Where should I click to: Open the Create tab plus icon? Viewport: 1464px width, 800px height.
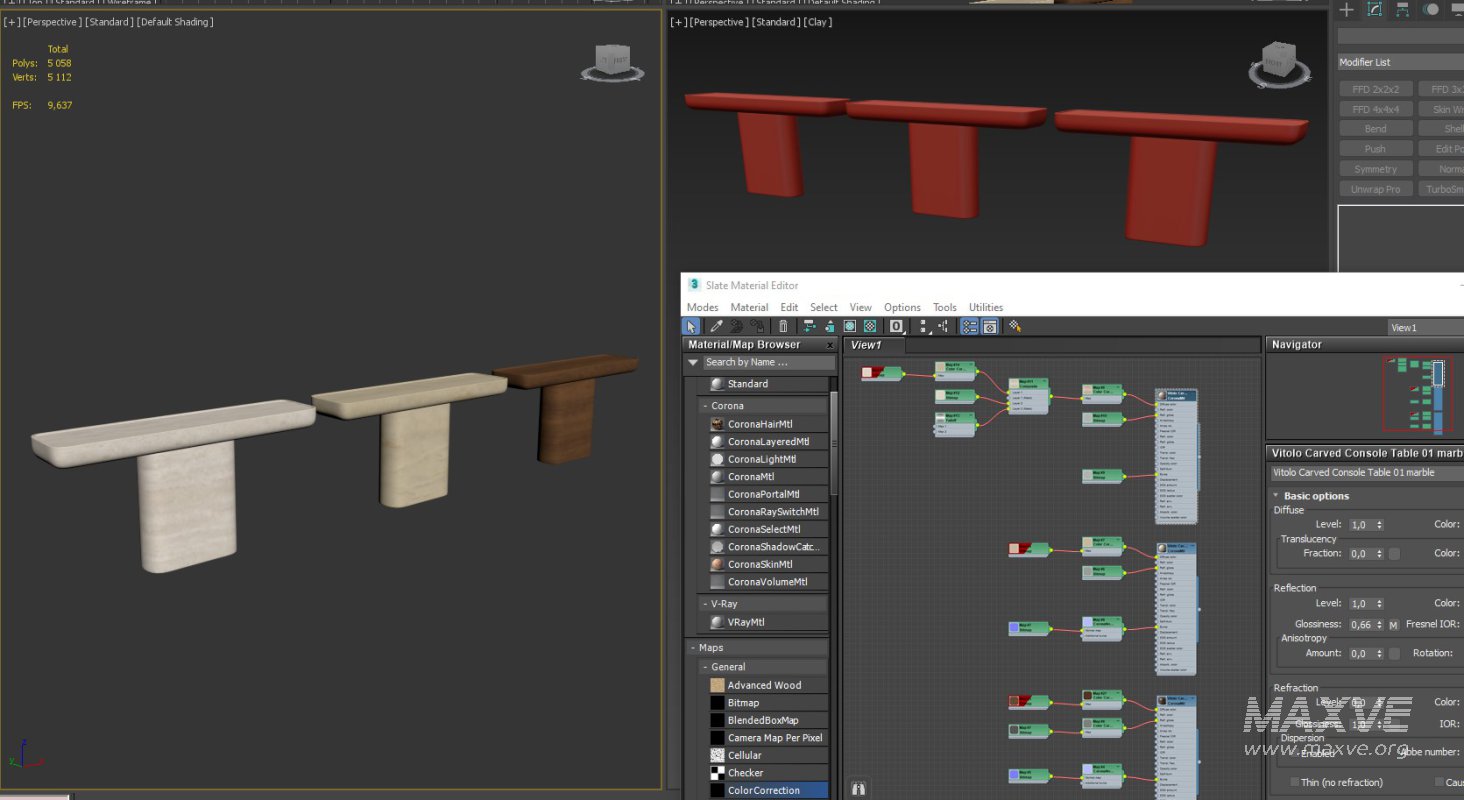point(1347,10)
